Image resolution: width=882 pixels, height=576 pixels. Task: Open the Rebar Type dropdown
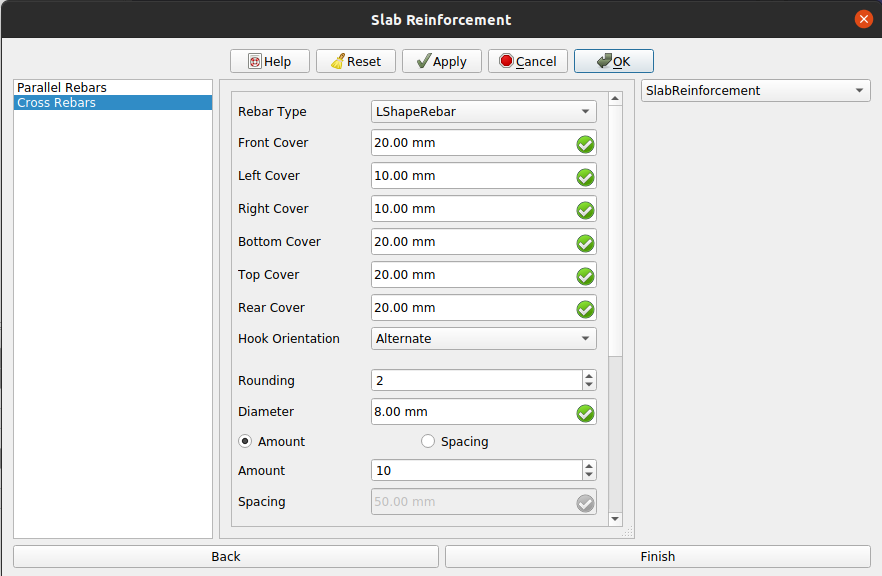(x=483, y=111)
